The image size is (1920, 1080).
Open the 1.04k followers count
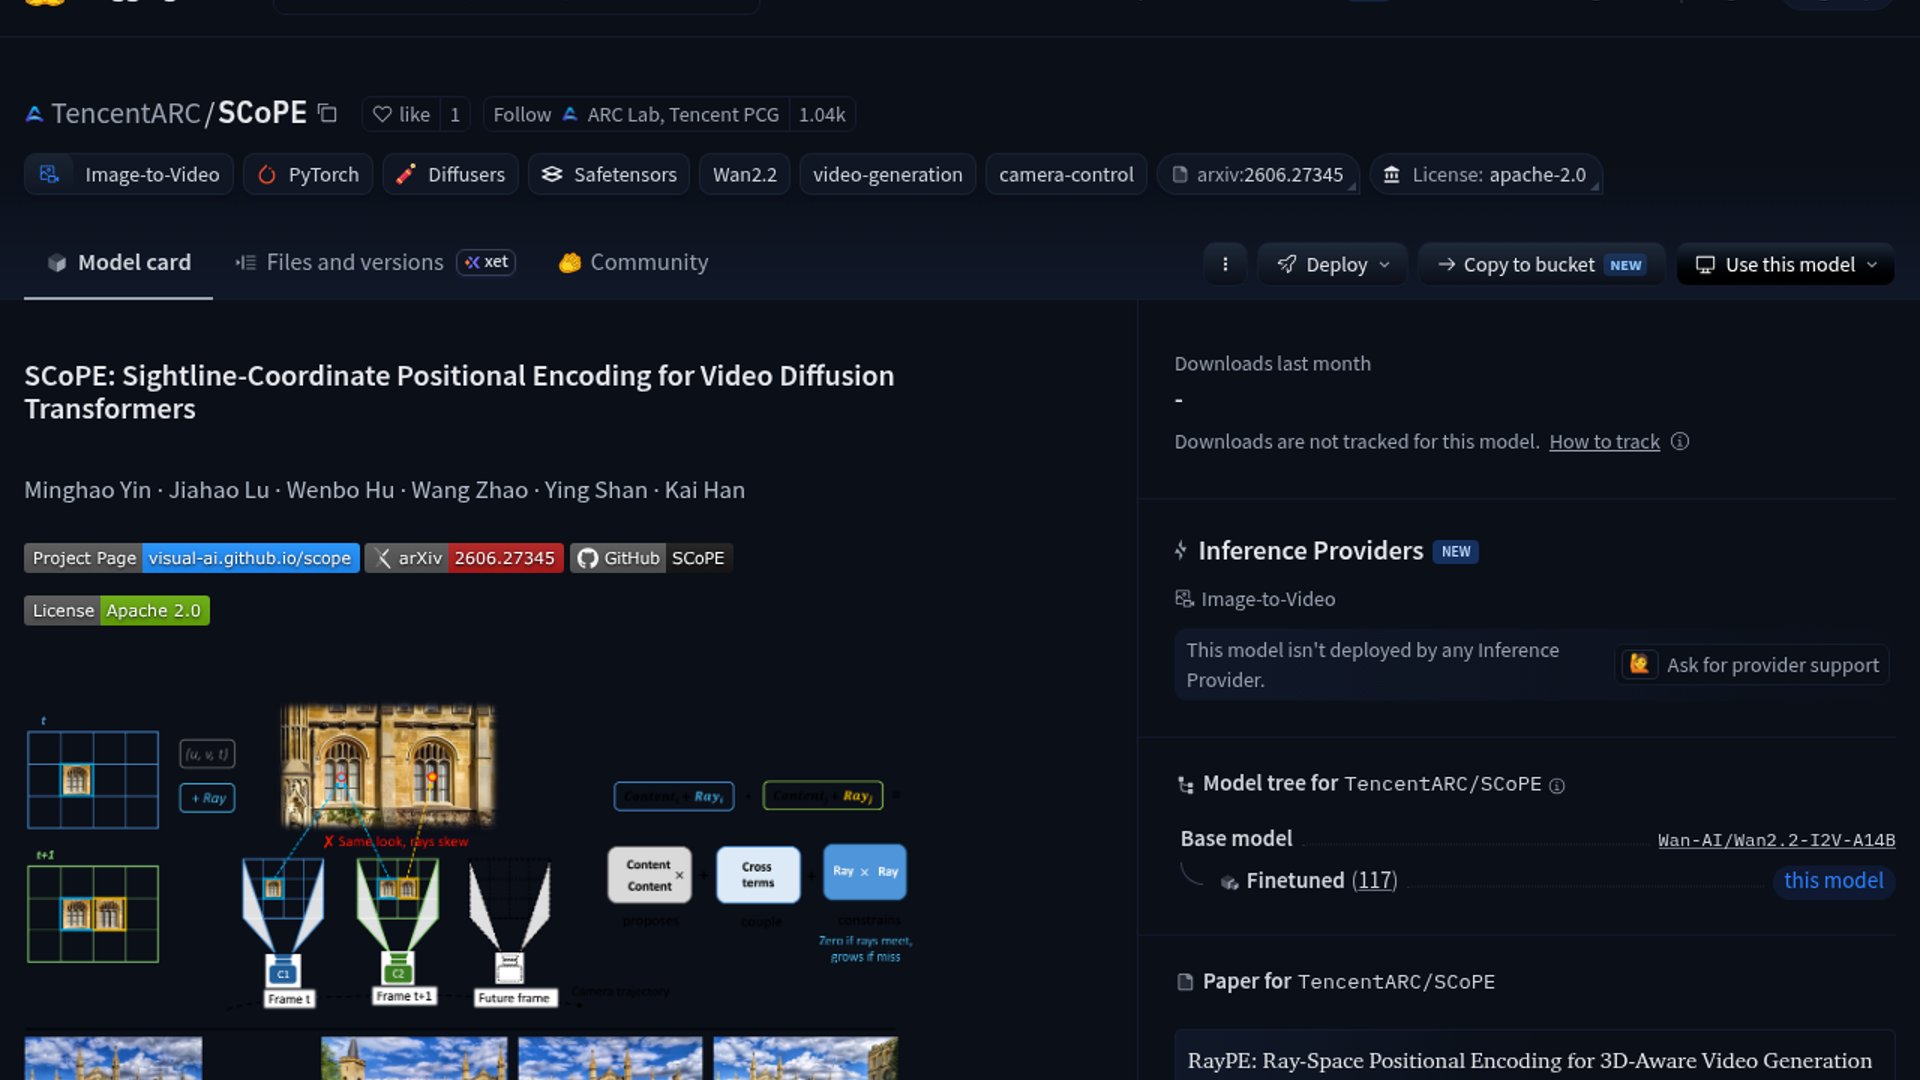(x=822, y=114)
